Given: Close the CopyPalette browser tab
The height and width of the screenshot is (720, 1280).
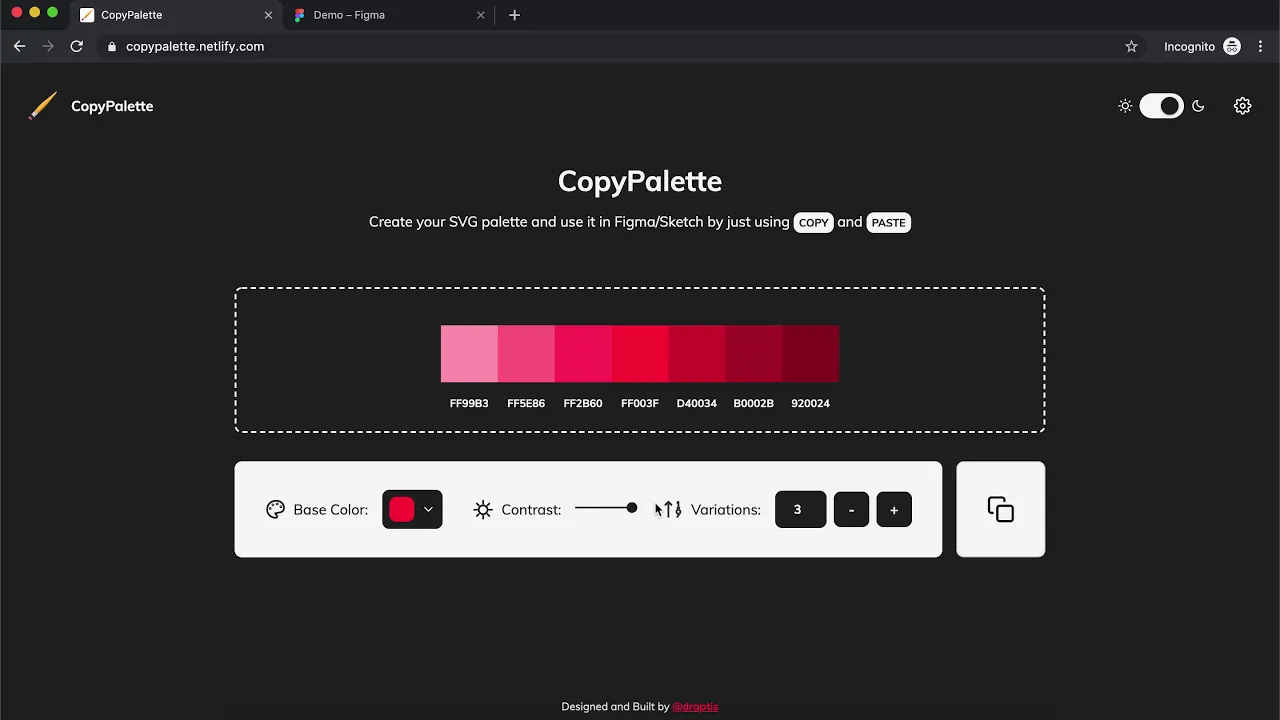Looking at the screenshot, I should pos(268,15).
